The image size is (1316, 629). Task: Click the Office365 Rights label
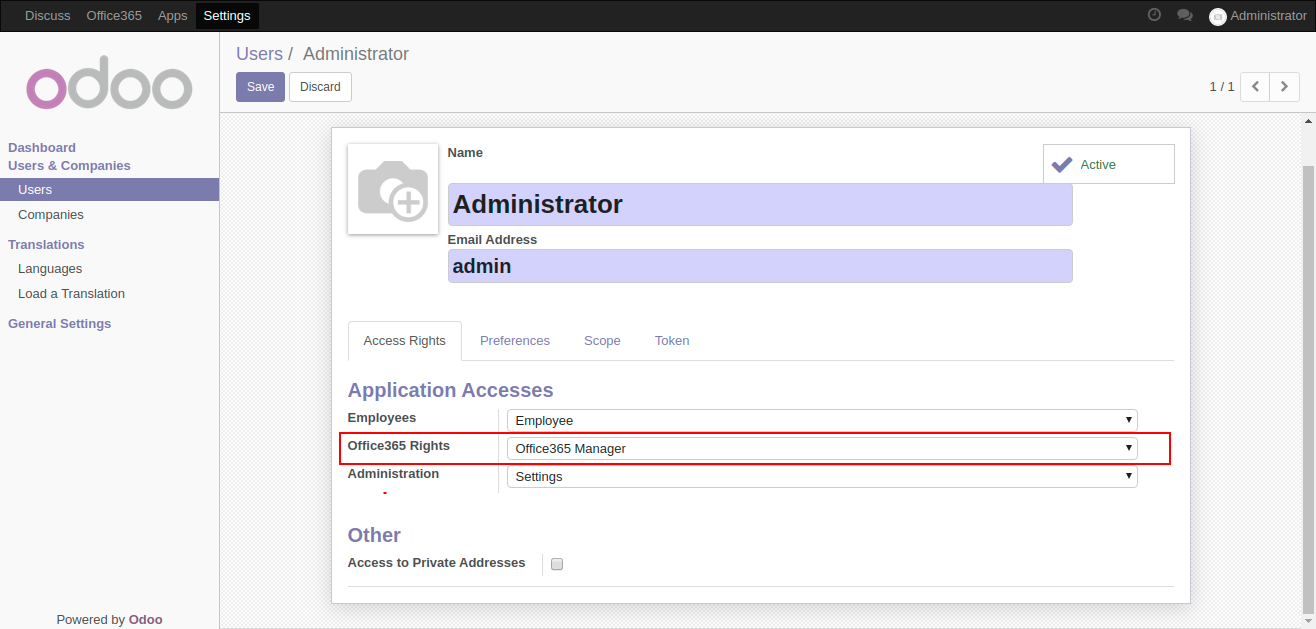[x=398, y=446]
